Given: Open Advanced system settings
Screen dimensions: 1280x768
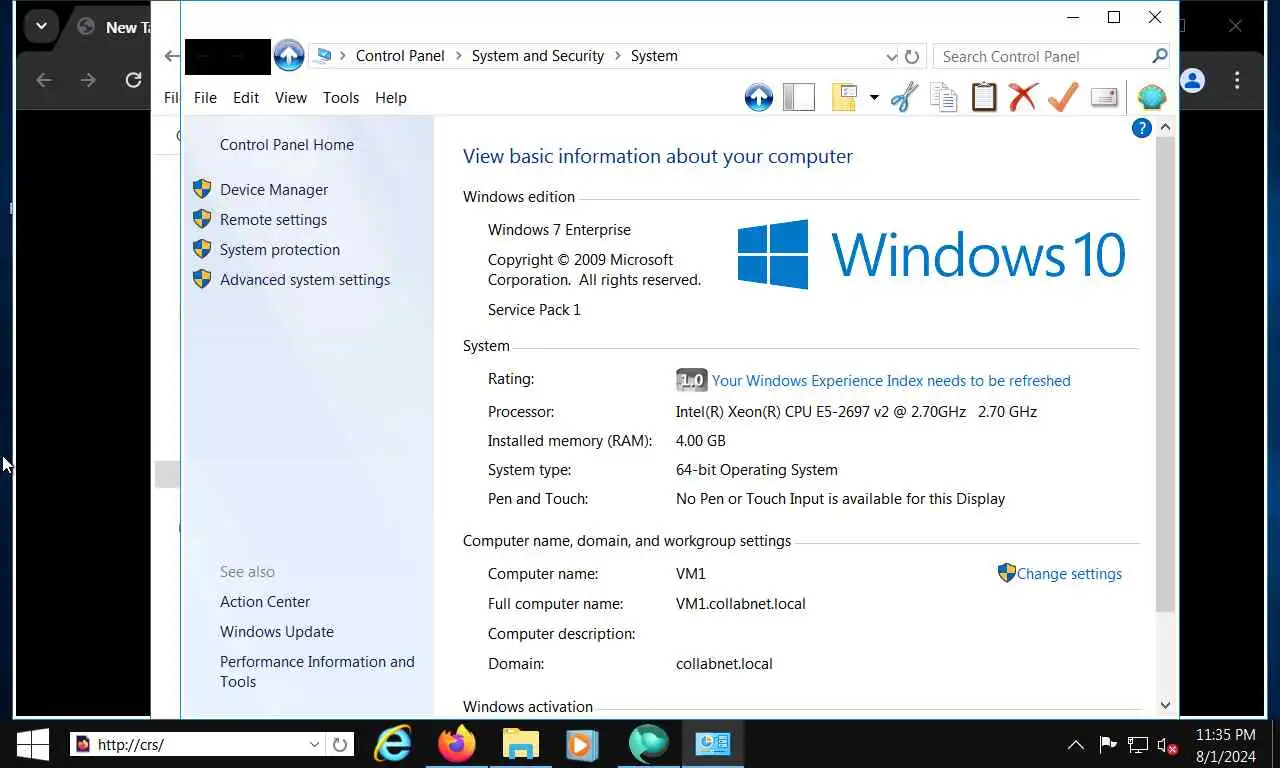Looking at the screenshot, I should [x=305, y=279].
